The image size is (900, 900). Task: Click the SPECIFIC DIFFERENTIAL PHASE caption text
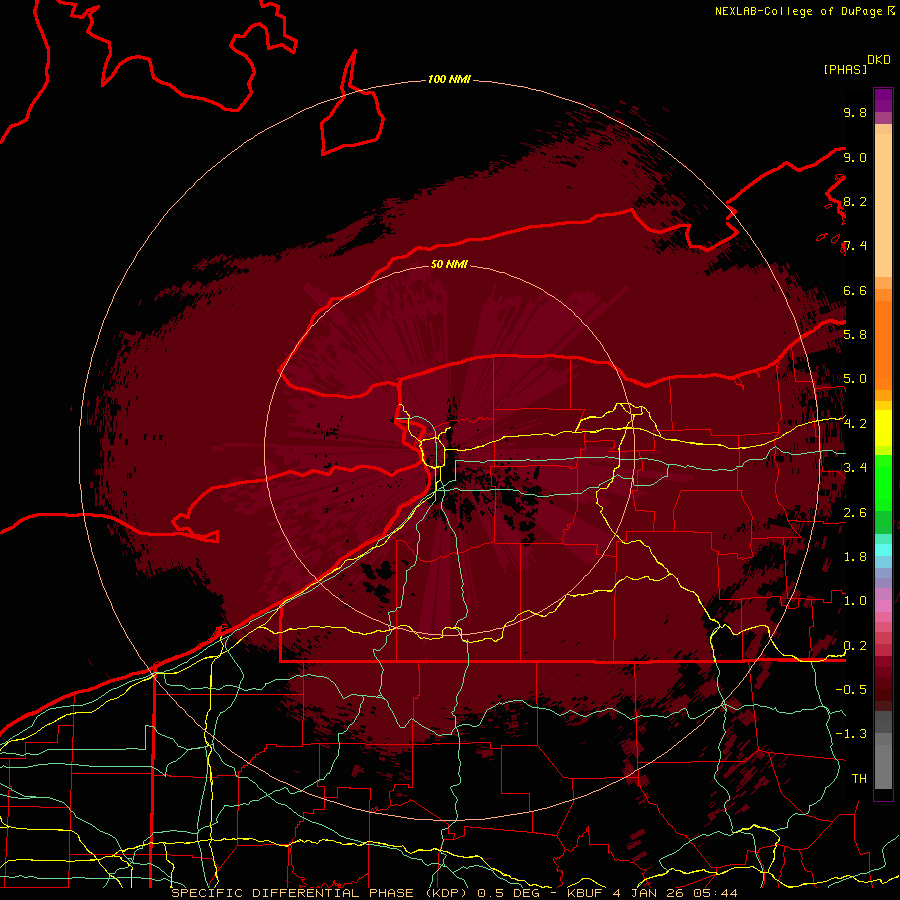pos(292,893)
